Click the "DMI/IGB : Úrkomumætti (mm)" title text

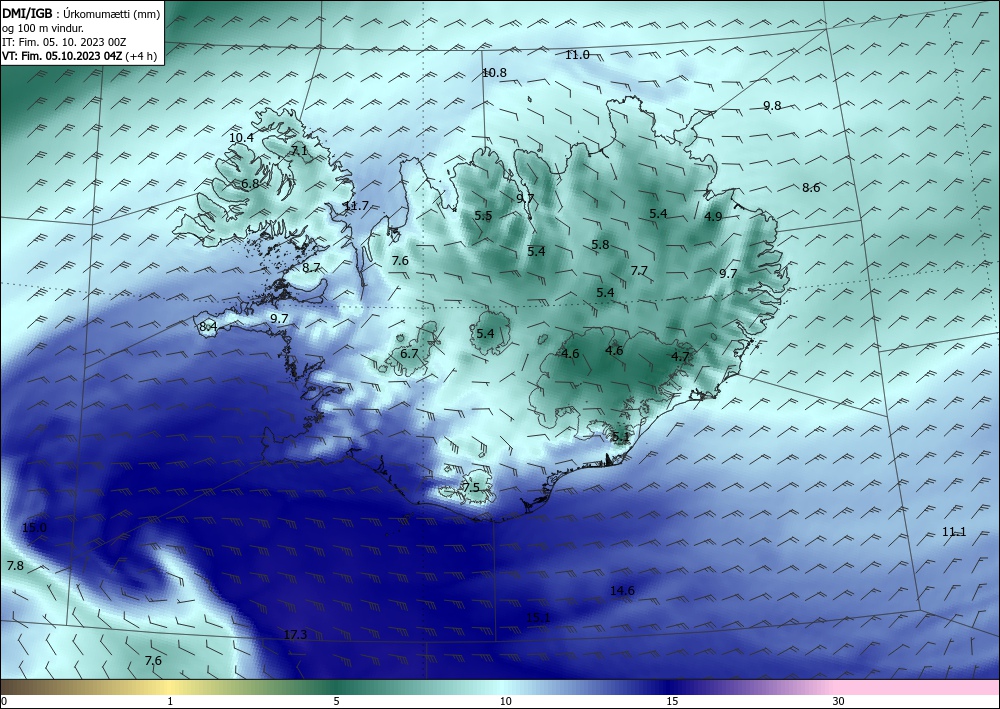click(x=81, y=15)
